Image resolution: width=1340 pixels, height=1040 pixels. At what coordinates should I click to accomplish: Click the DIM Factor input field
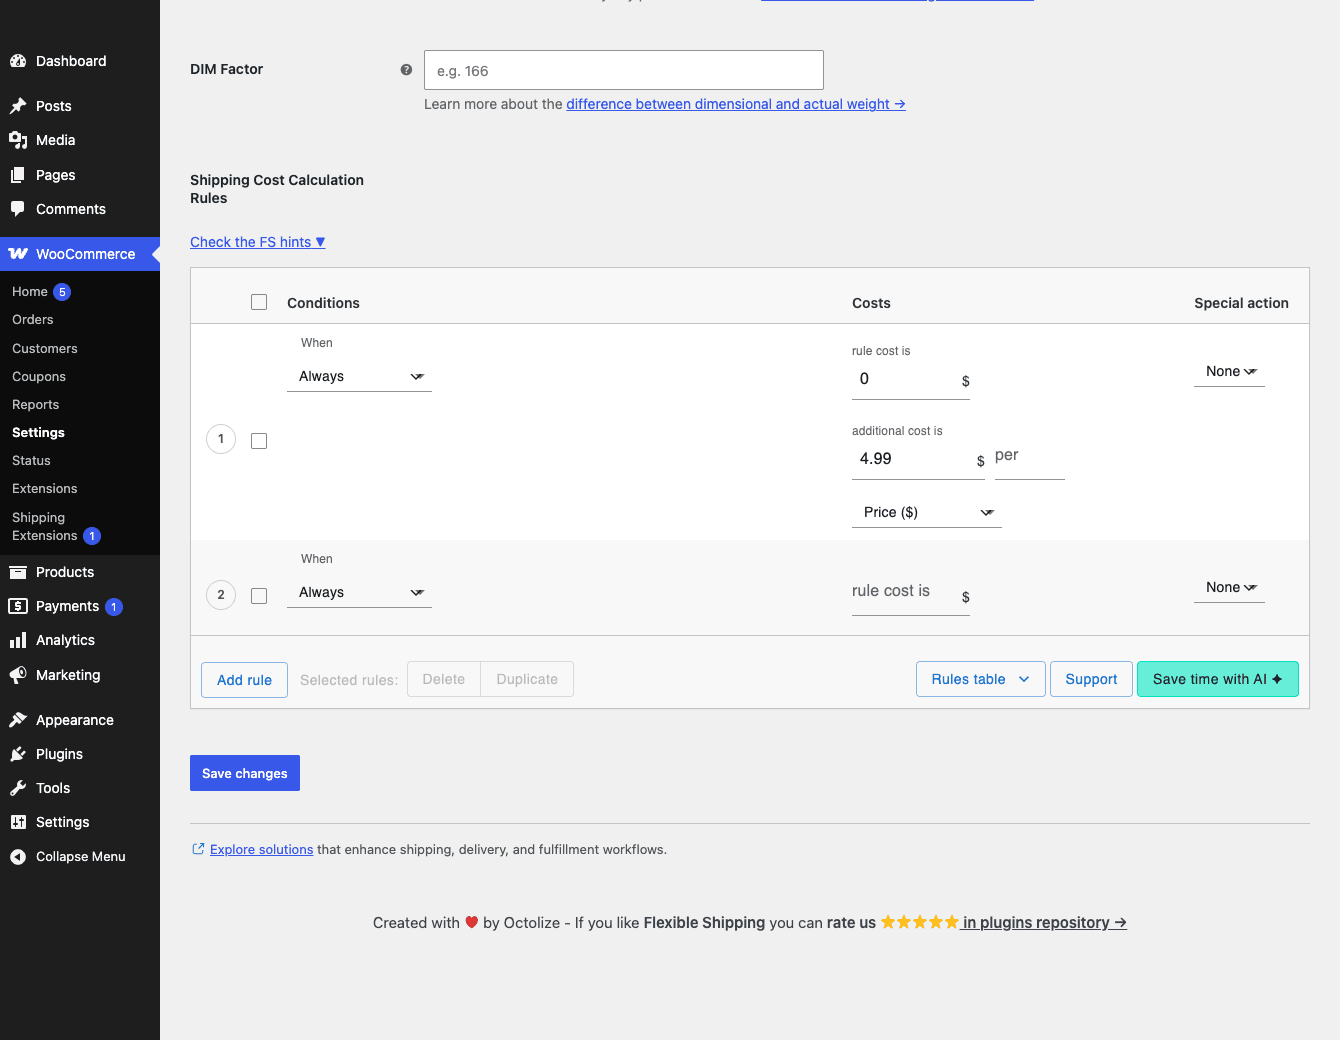pos(624,70)
